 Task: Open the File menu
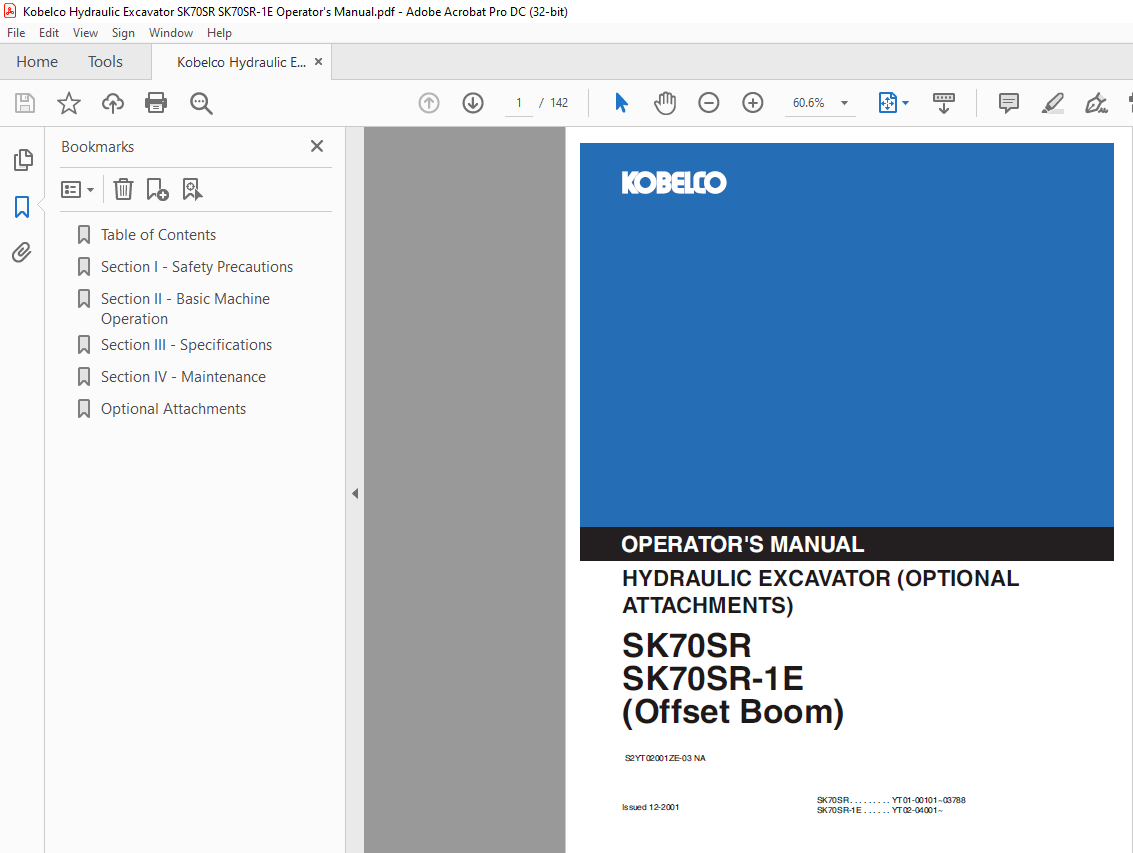(16, 33)
